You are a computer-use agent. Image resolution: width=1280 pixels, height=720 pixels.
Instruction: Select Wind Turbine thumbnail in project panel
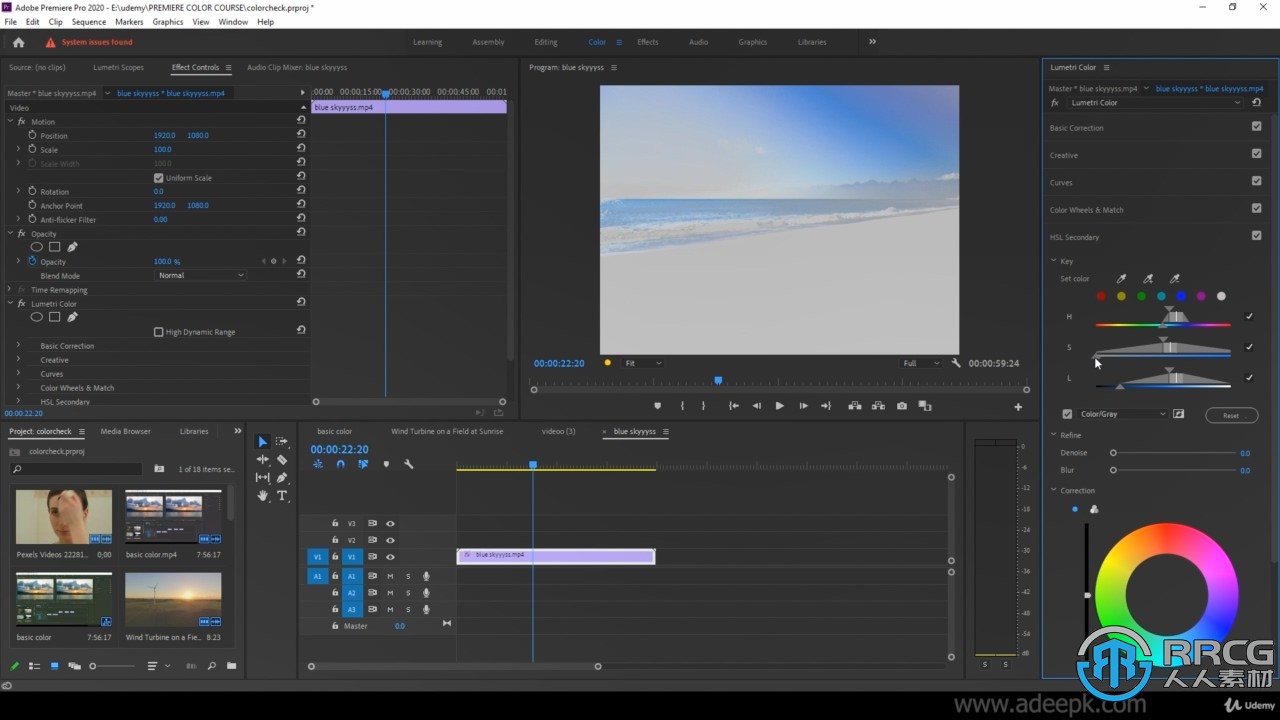(173, 600)
